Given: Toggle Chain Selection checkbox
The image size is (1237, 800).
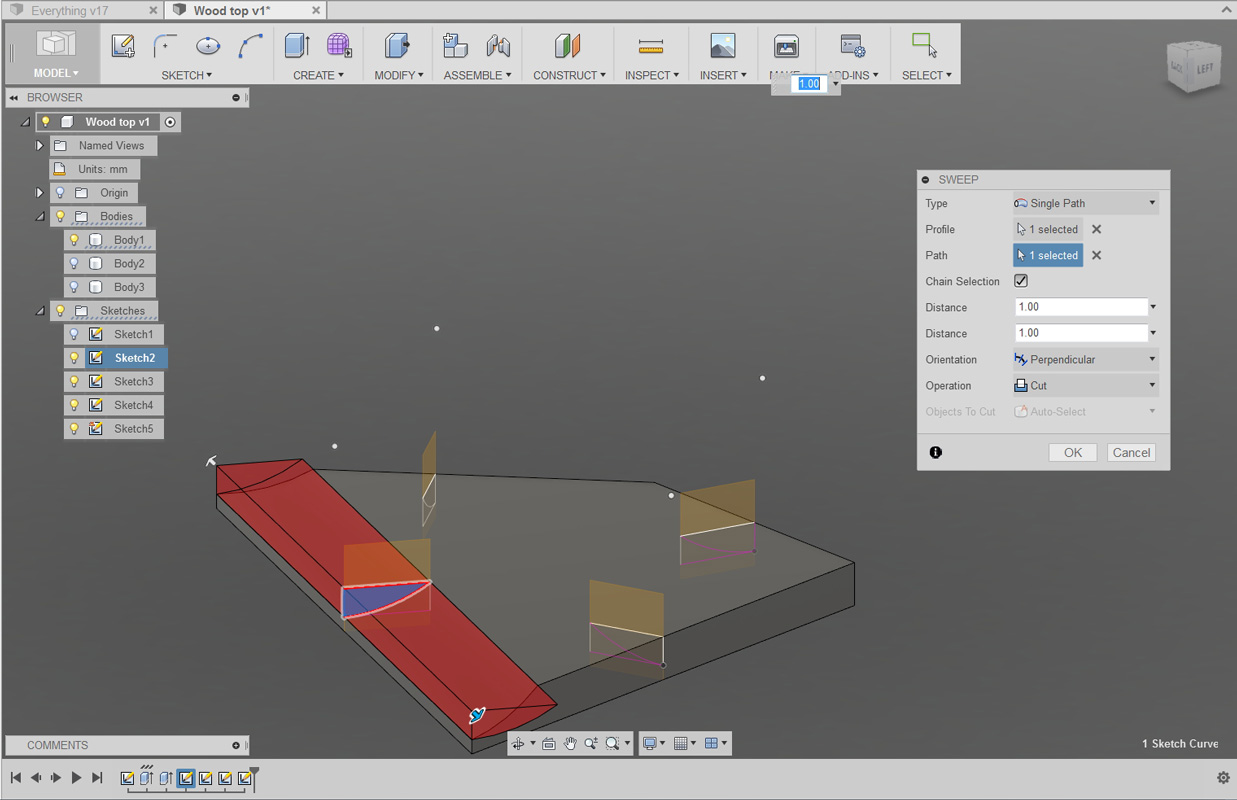Looking at the screenshot, I should pos(1021,281).
